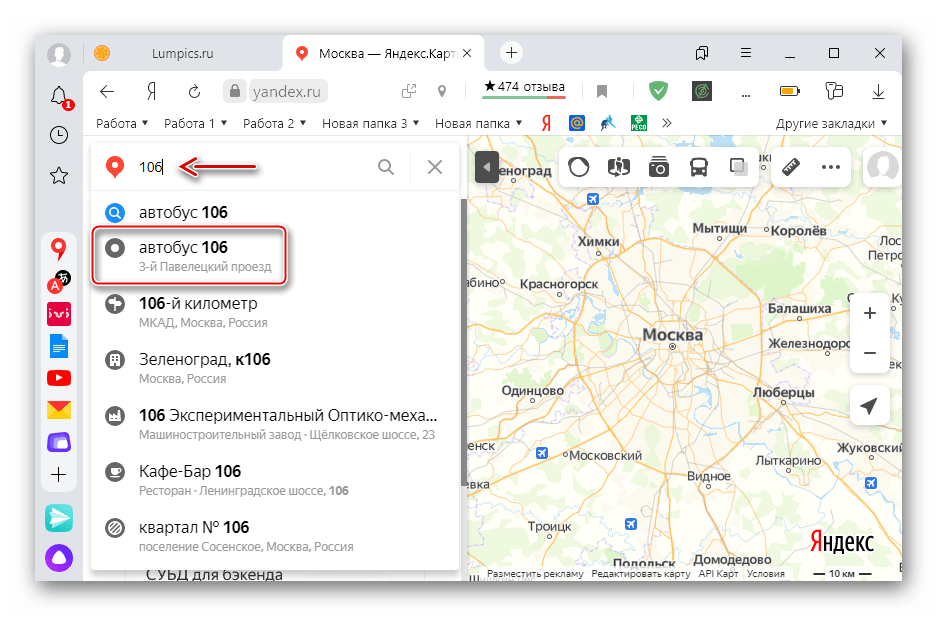Open browser notifications bell in sidebar
Screen dimensions: 937x621
59,96
